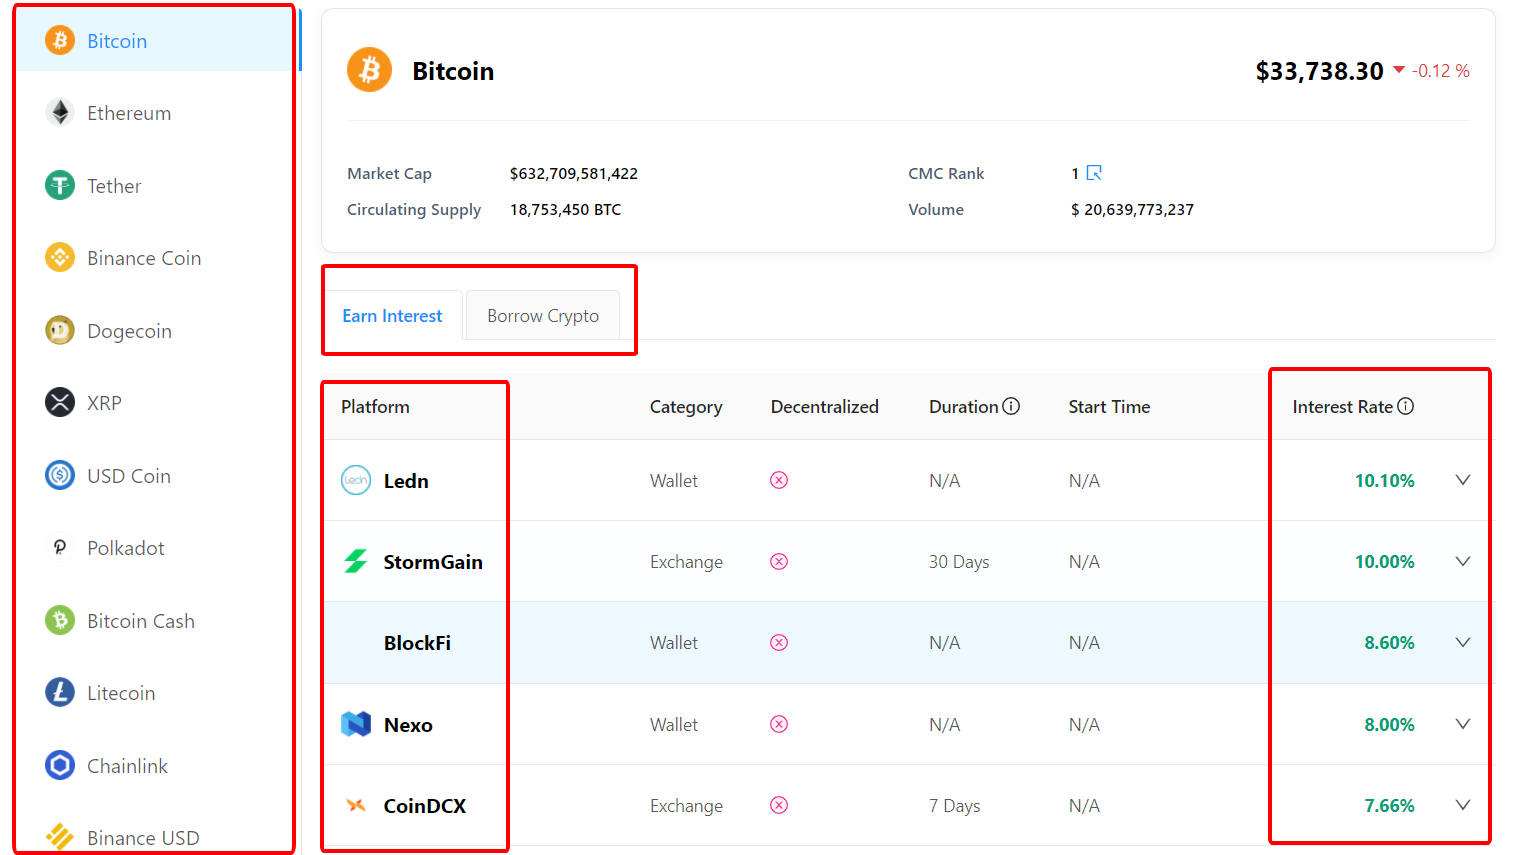Expand the StormGain row chevron
Screen dimensions: 1518x855
pos(1463,561)
